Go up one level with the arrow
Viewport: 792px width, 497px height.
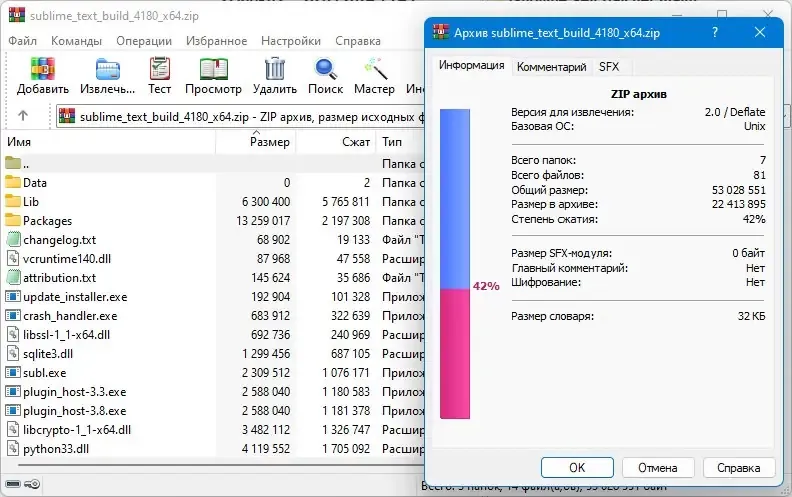[23, 116]
